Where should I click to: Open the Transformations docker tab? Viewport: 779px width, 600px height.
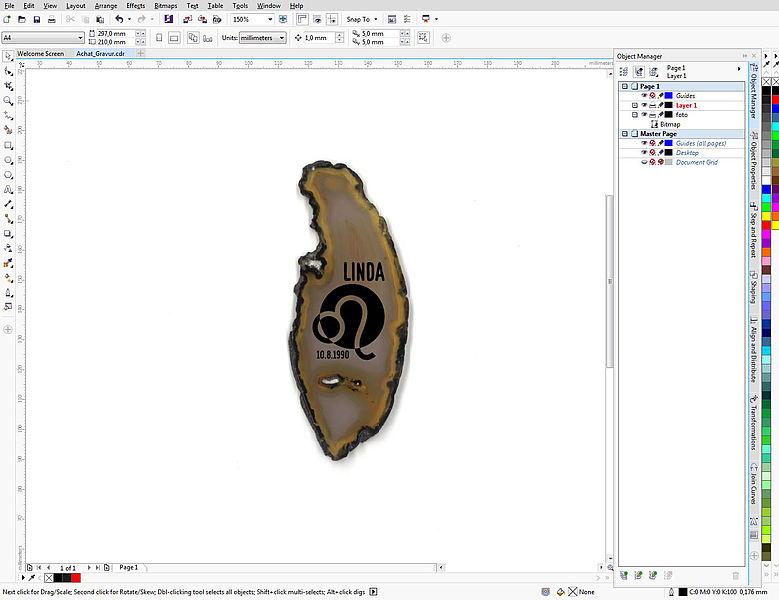click(754, 422)
